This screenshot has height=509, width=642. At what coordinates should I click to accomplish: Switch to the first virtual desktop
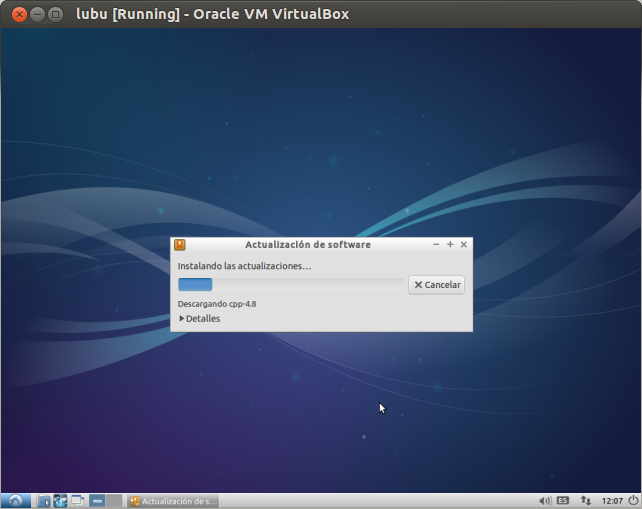pyautogui.click(x=97, y=501)
